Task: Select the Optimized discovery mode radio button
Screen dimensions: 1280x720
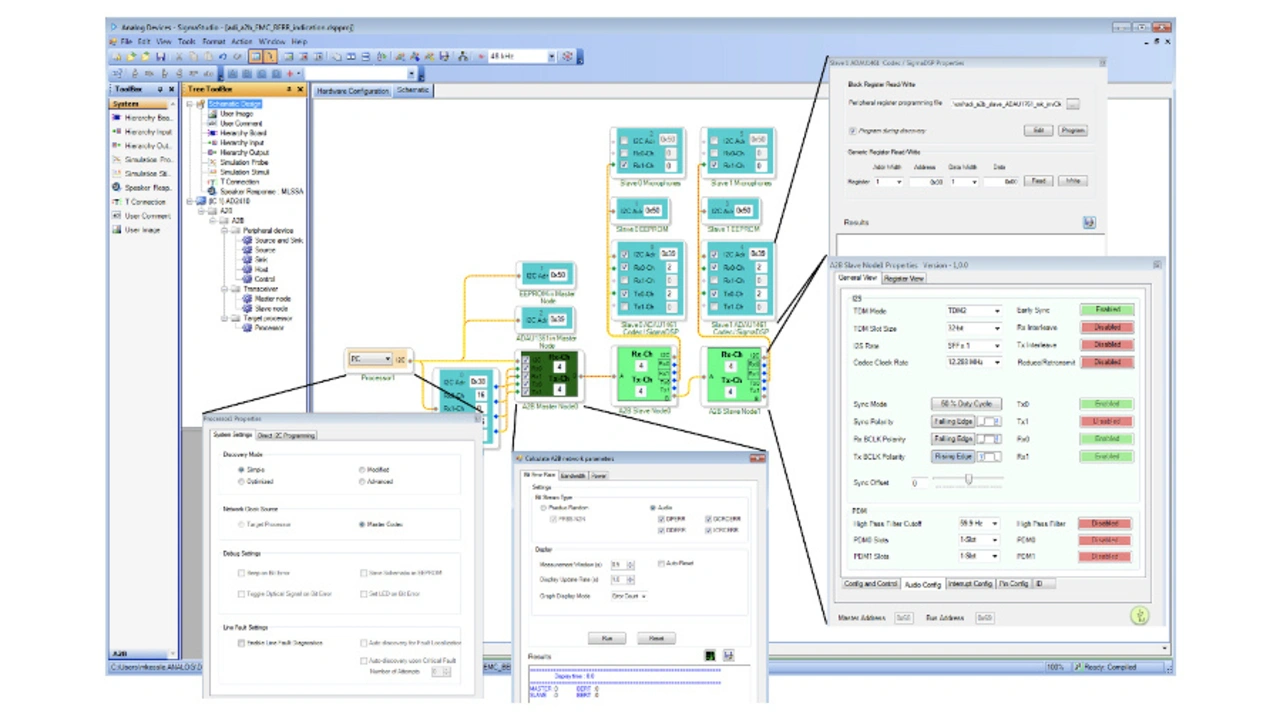Action: pos(241,482)
